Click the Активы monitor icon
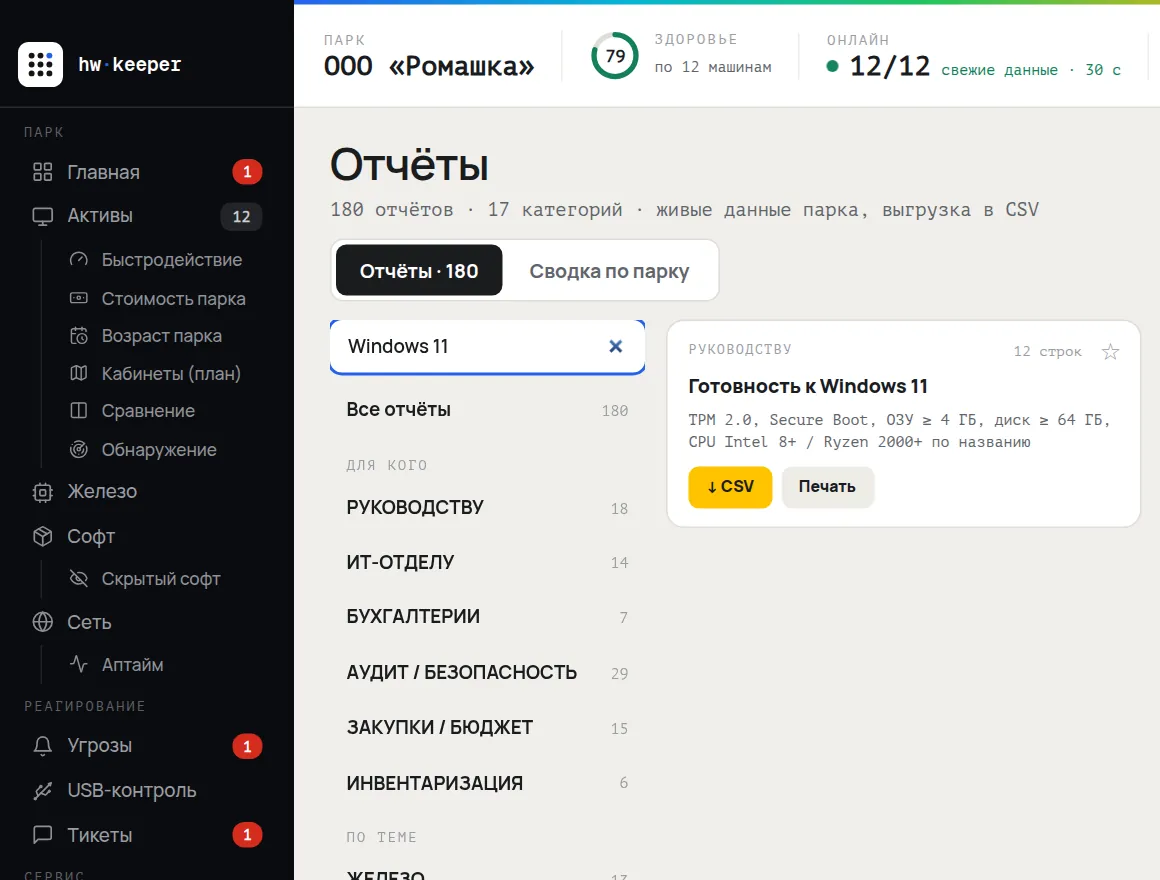Image resolution: width=1160 pixels, height=880 pixels. coord(43,216)
